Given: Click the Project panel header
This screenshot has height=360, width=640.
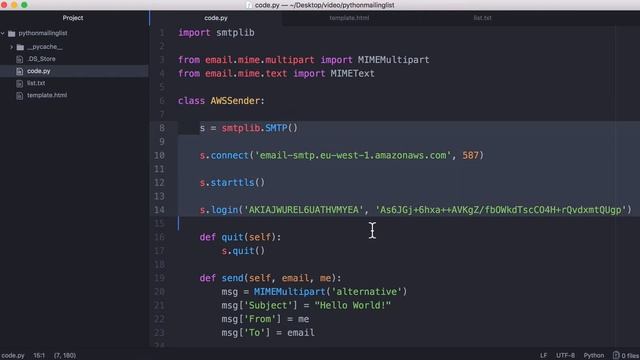Looking at the screenshot, I should pos(73,18).
